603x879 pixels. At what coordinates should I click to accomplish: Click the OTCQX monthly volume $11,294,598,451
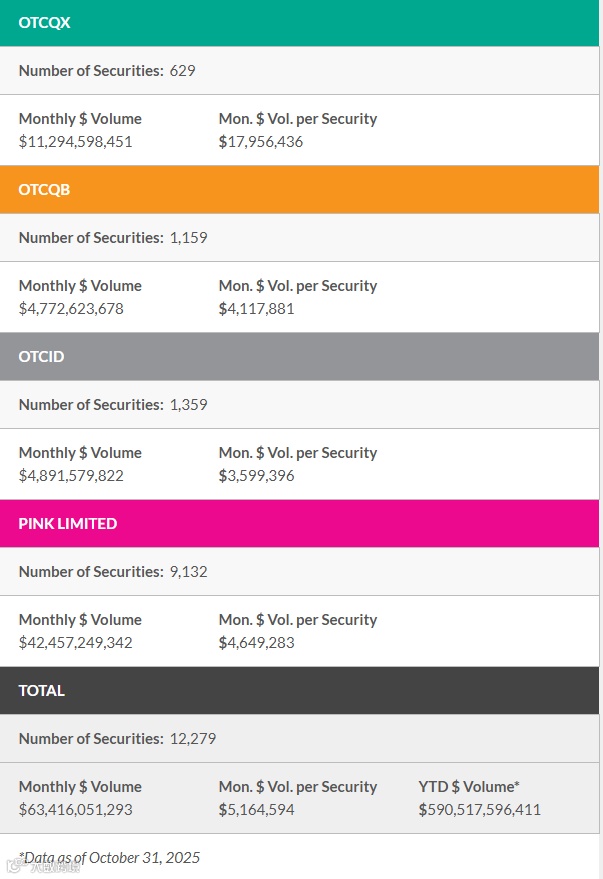tap(76, 142)
